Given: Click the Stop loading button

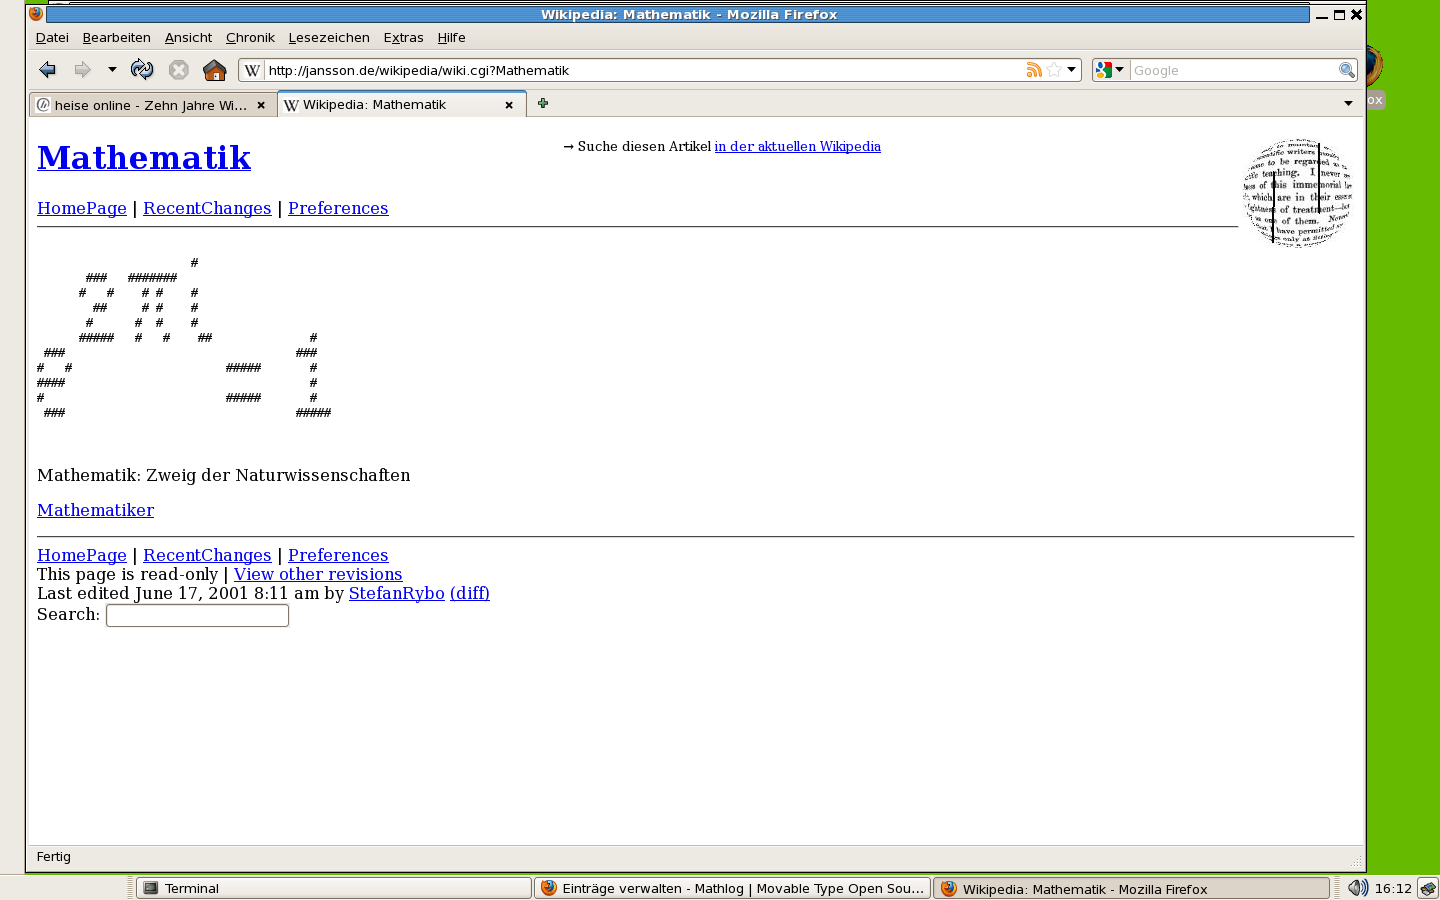Looking at the screenshot, I should click(178, 70).
